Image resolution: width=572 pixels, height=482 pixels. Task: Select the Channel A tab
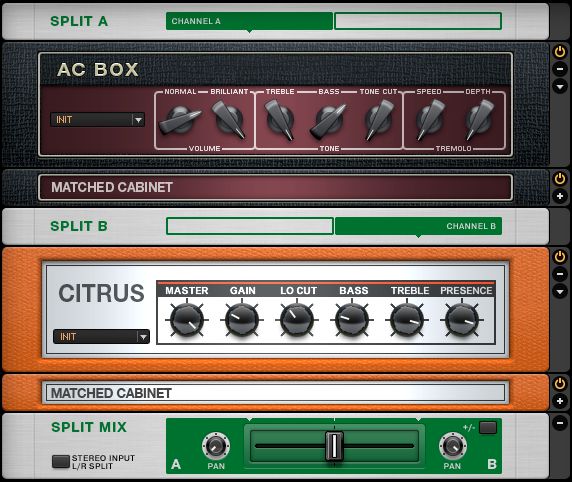[x=249, y=21]
